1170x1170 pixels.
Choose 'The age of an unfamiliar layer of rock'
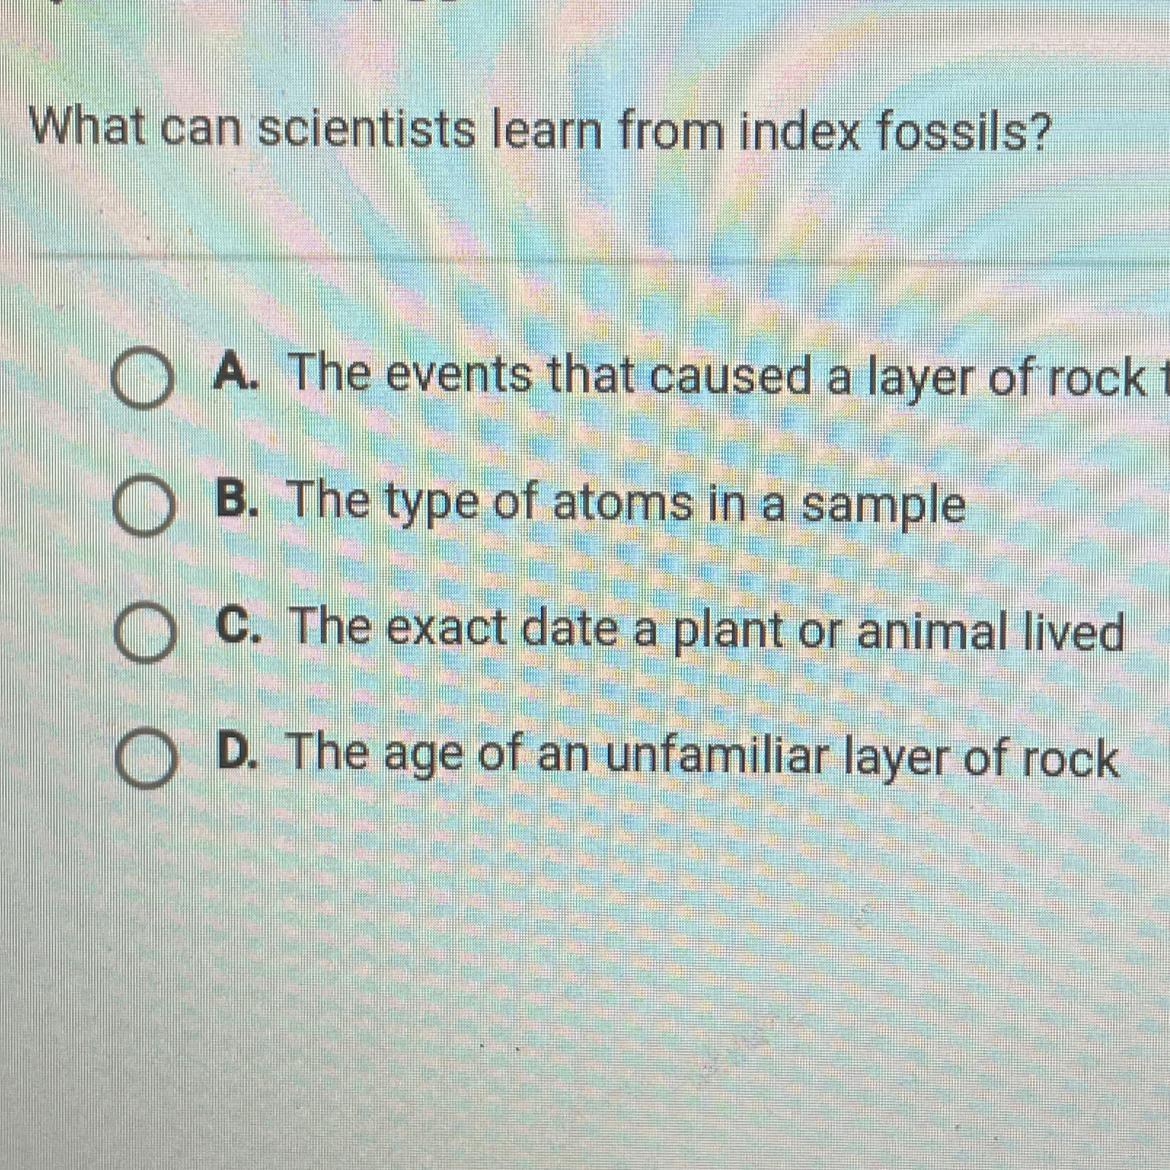pos(703,756)
